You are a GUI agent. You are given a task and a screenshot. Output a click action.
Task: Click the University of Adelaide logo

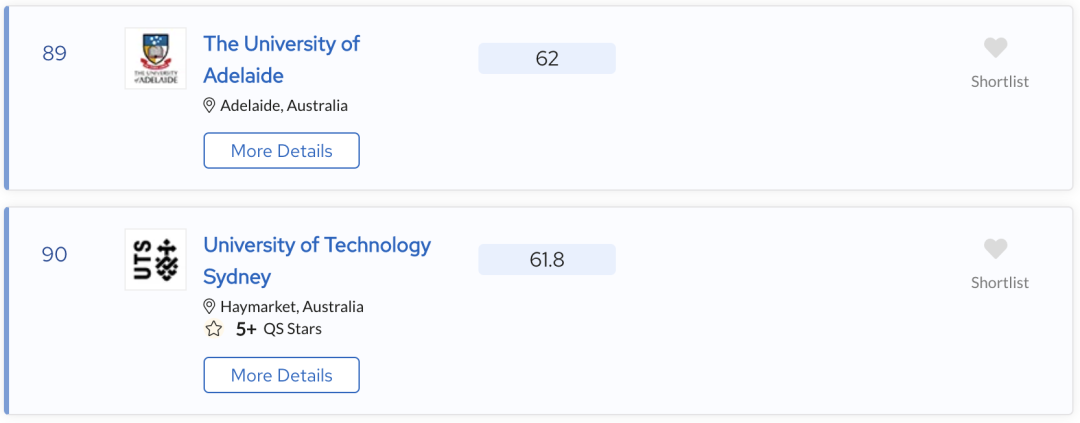tap(155, 58)
